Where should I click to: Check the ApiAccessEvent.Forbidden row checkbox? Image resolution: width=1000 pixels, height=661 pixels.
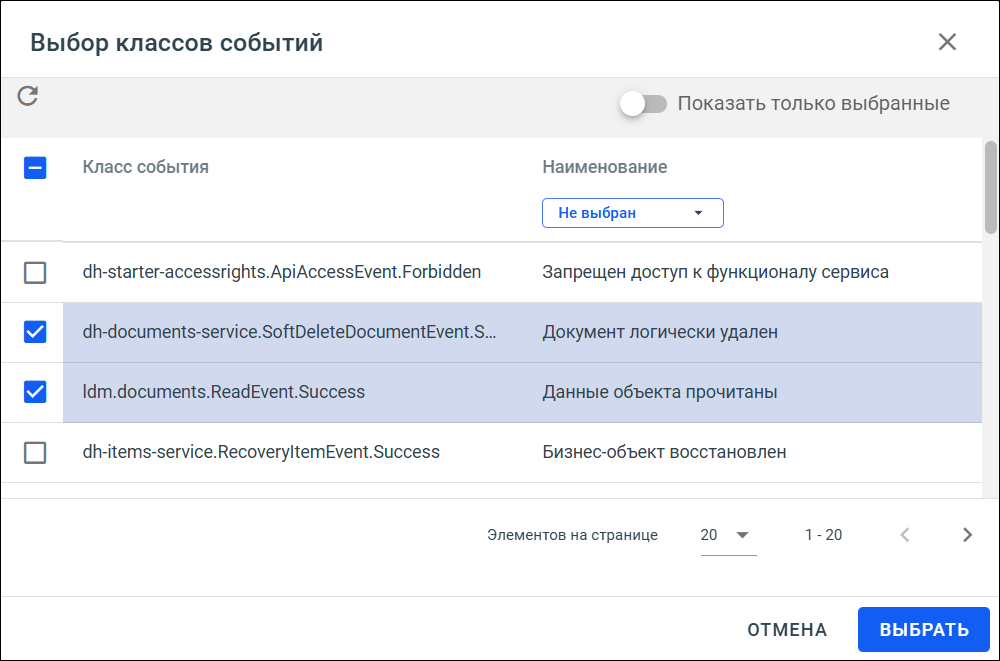[x=35, y=272]
